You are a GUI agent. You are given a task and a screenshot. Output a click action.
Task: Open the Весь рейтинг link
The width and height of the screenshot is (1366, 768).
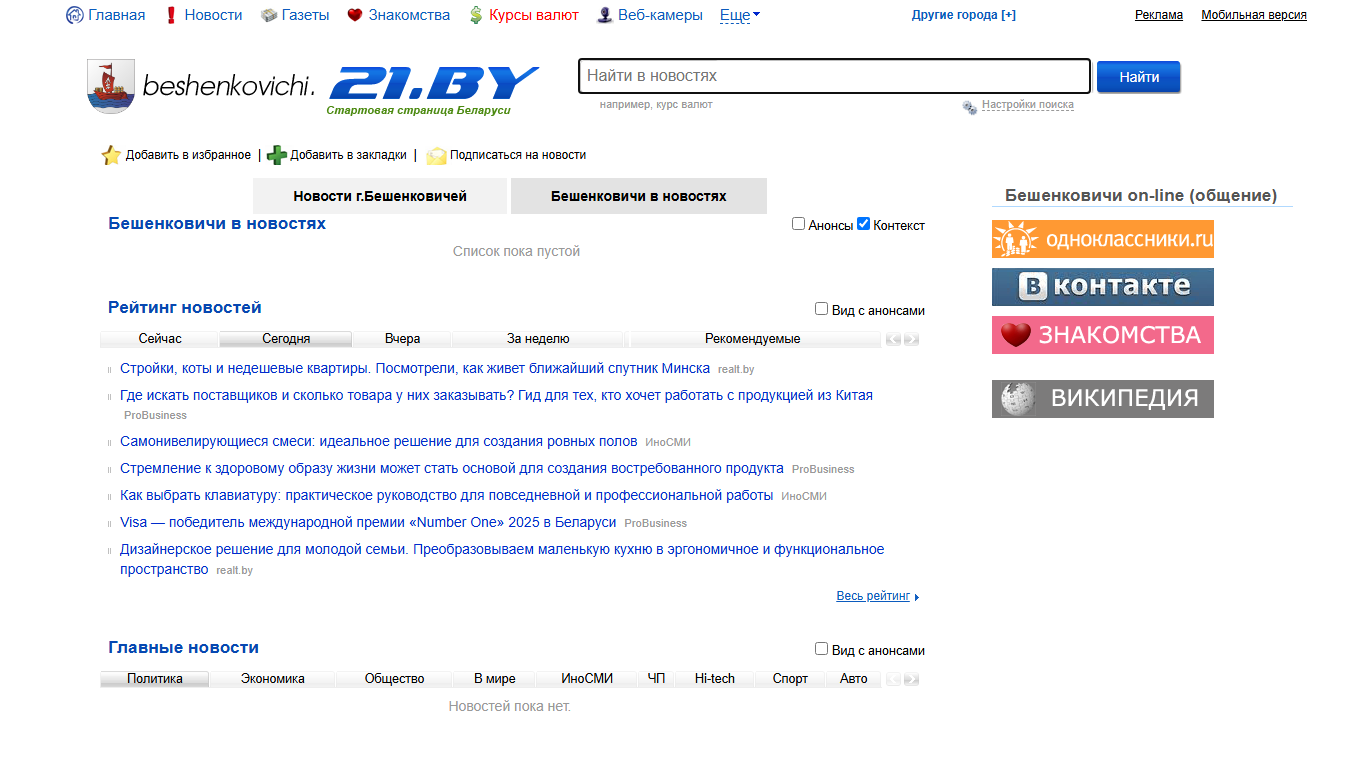873,596
